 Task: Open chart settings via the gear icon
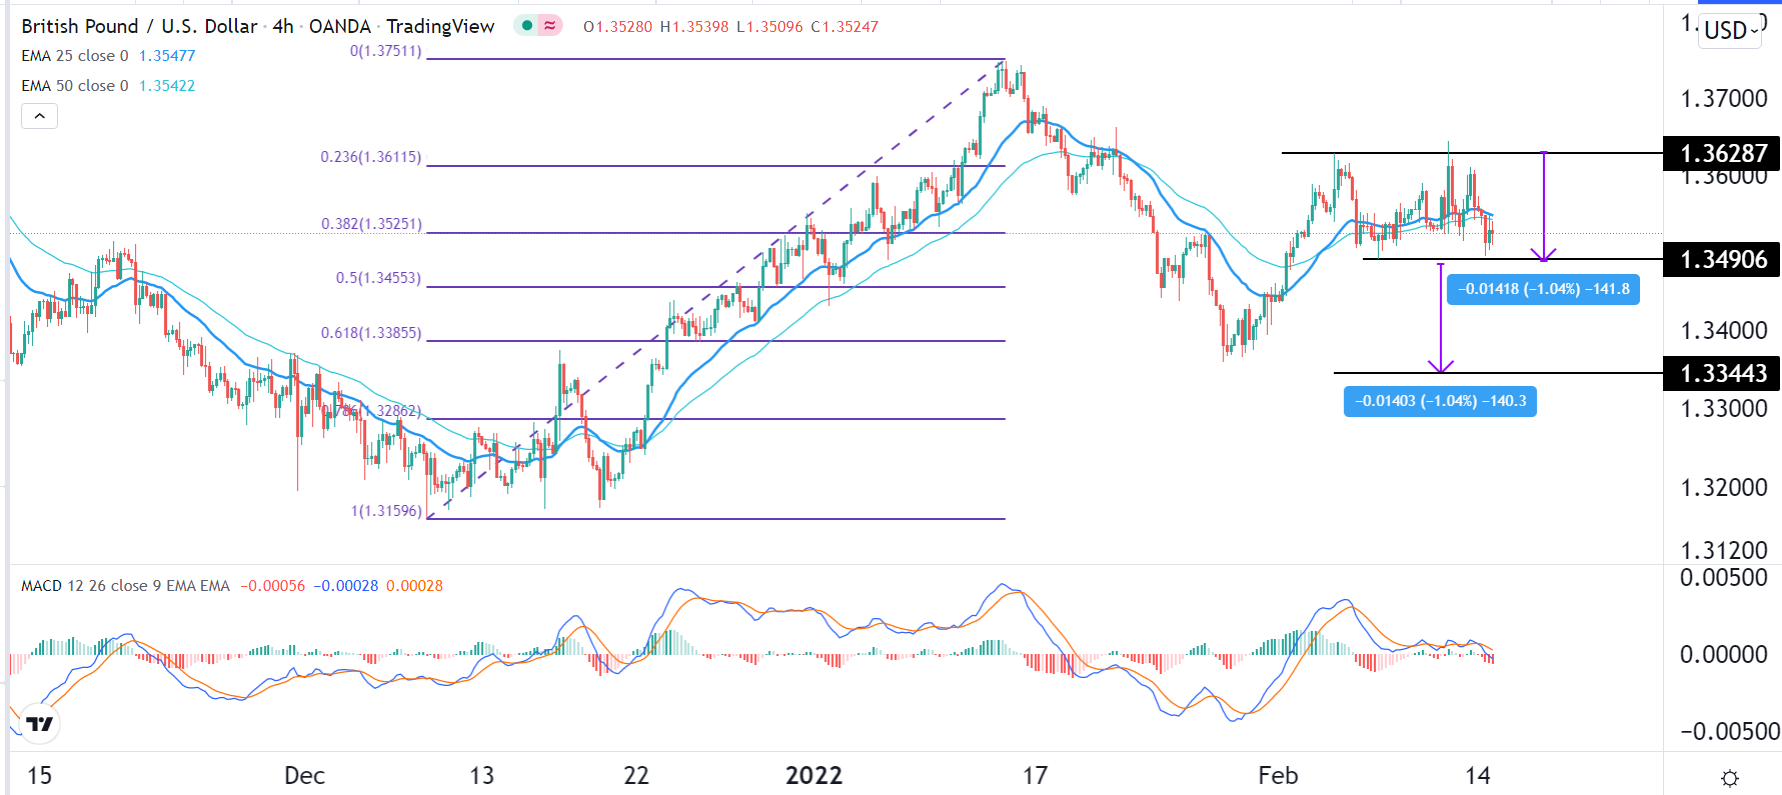click(x=1730, y=778)
